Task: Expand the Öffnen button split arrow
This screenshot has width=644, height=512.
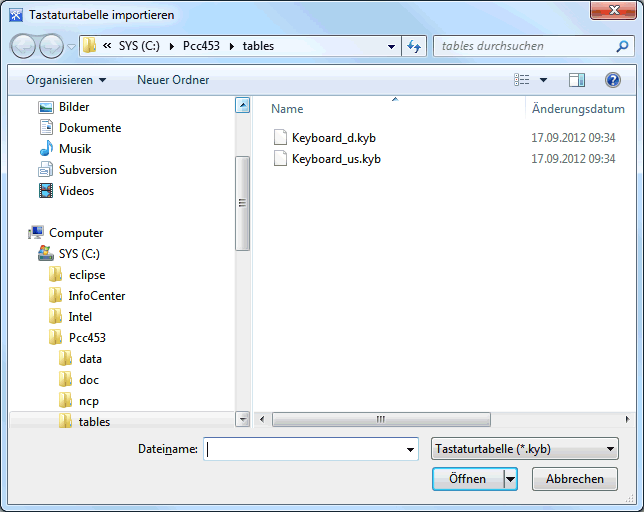Action: pos(511,479)
